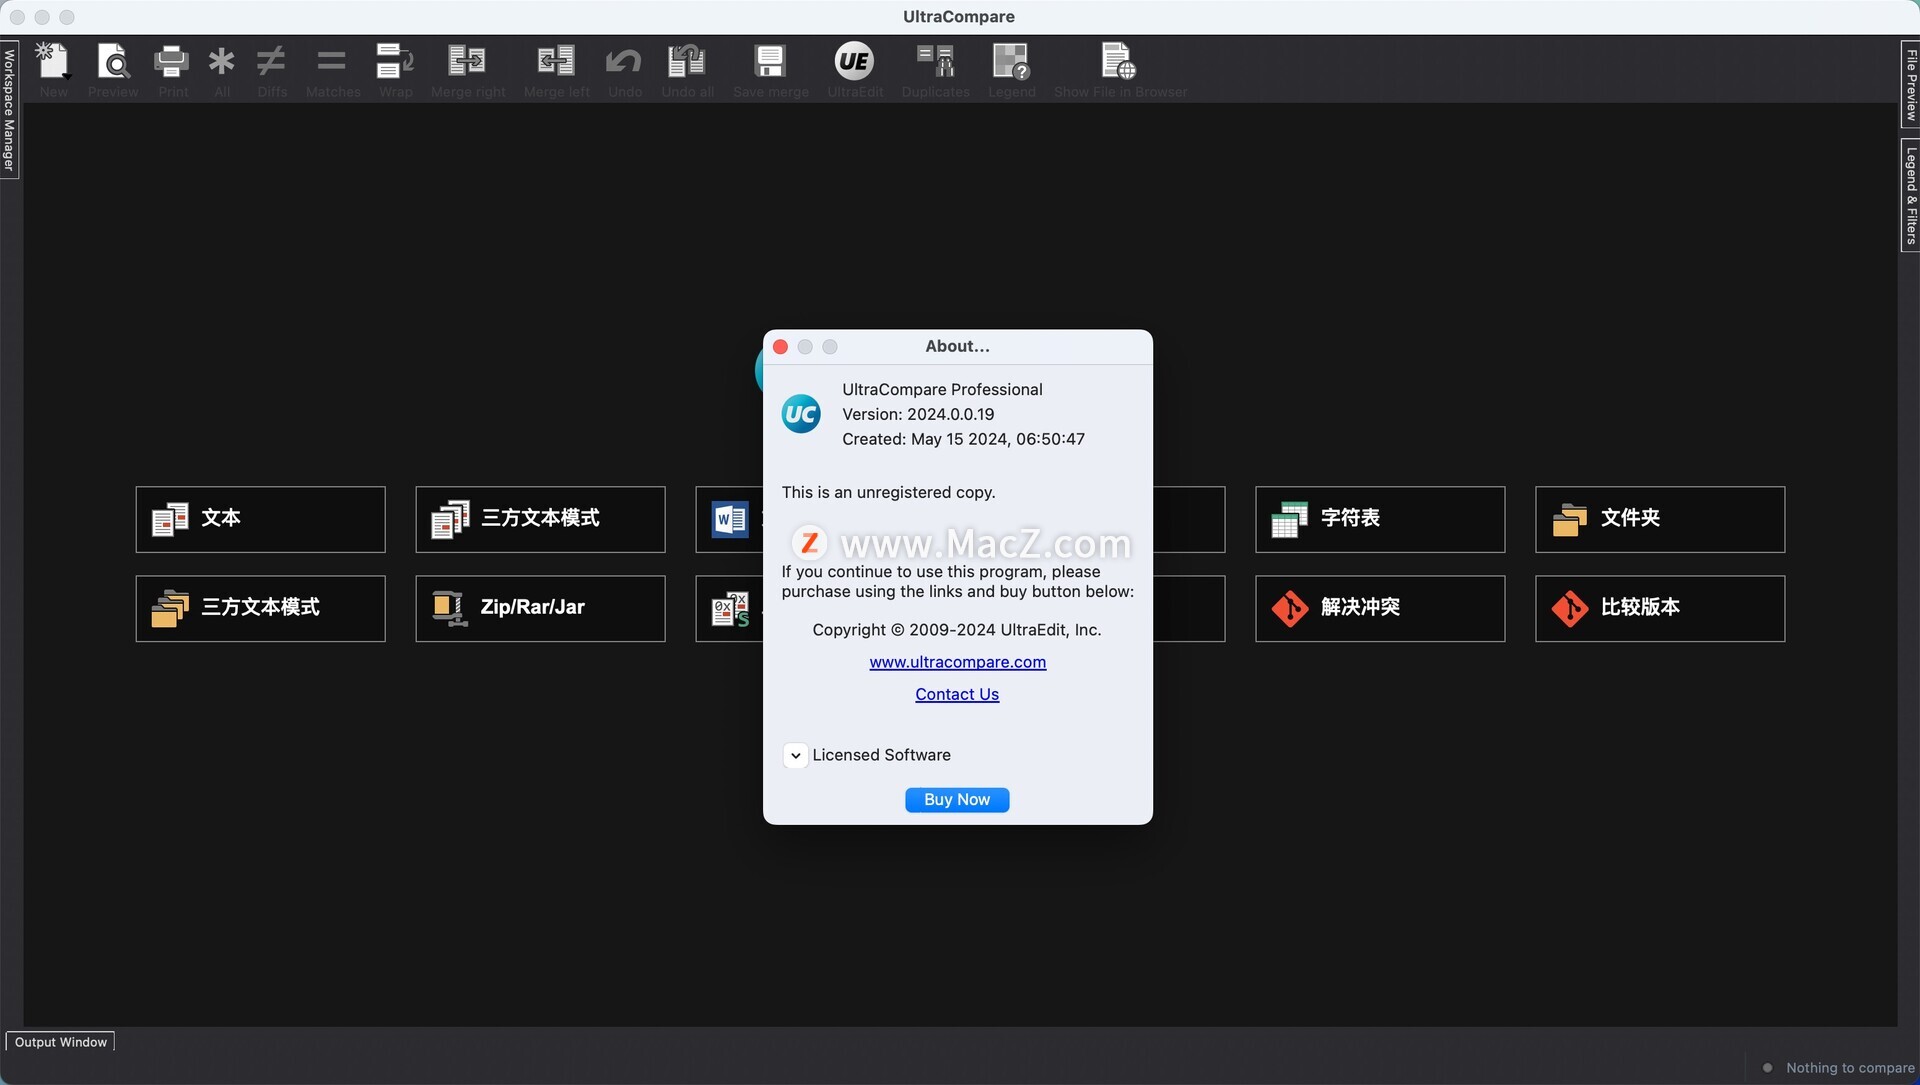Screen dimensions: 1920x1085
Task: Click the New session toolbar icon
Action: point(53,62)
